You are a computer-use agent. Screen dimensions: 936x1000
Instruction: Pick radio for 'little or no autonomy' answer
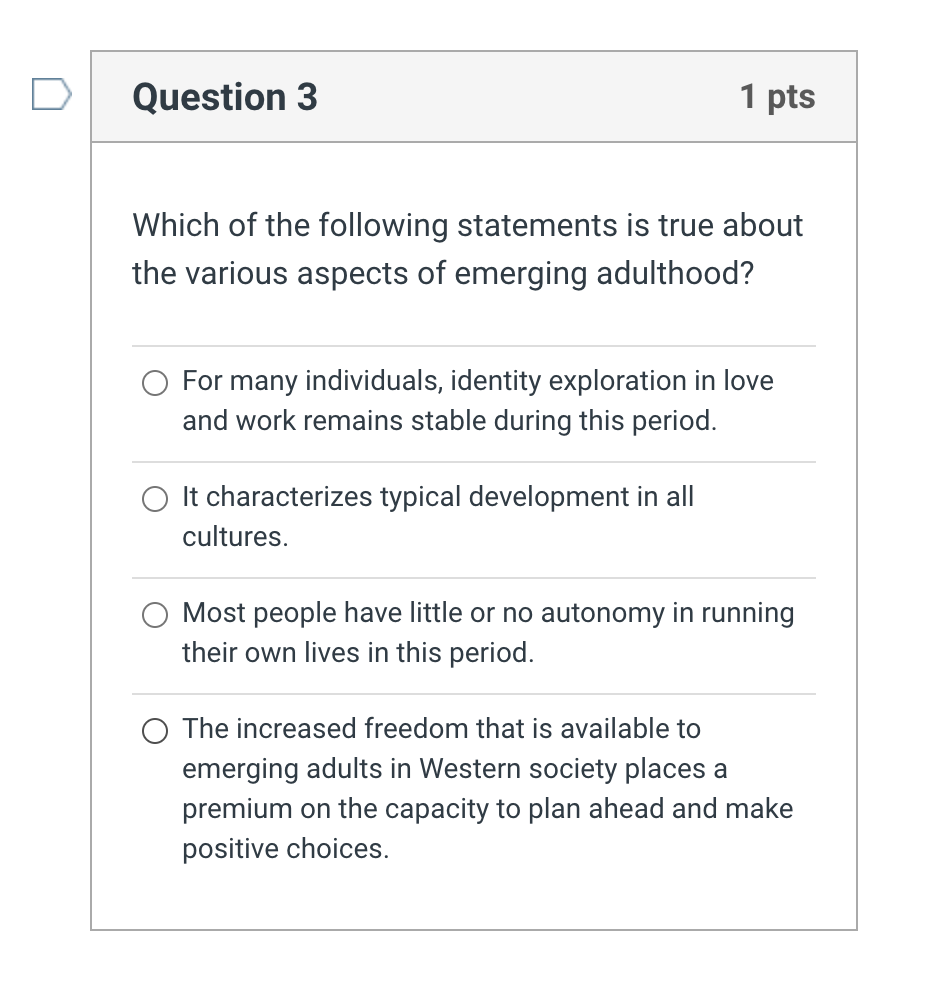click(x=155, y=615)
